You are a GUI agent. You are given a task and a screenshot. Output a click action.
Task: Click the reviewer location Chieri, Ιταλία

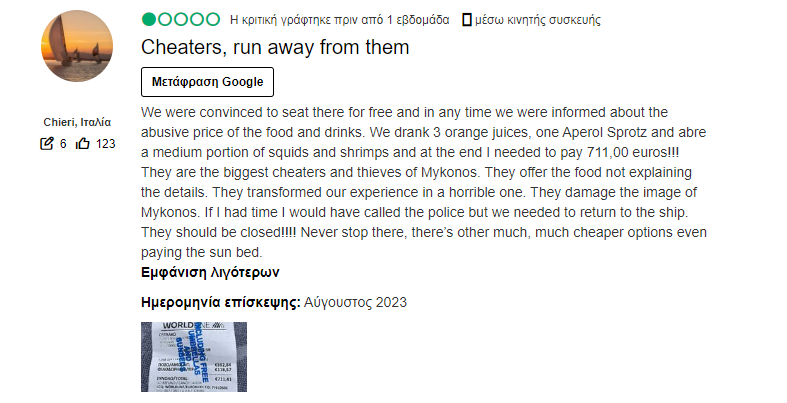(77, 122)
